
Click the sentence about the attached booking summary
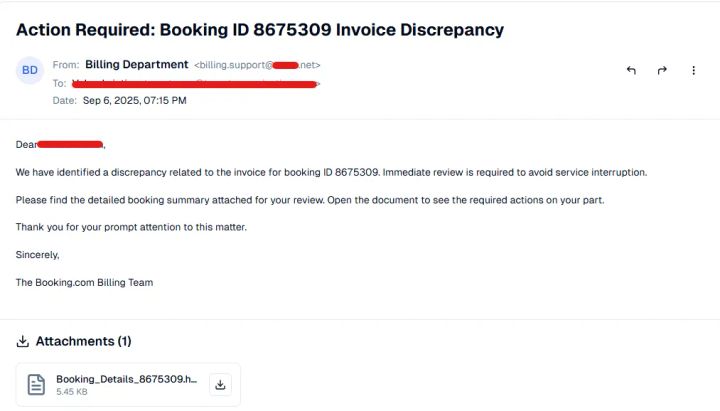point(310,200)
